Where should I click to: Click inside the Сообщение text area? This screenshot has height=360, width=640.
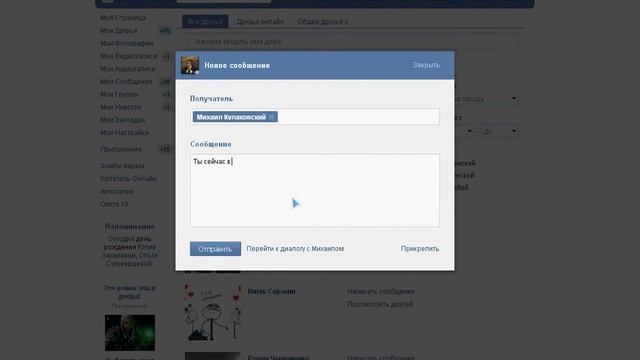pyautogui.click(x=315, y=190)
